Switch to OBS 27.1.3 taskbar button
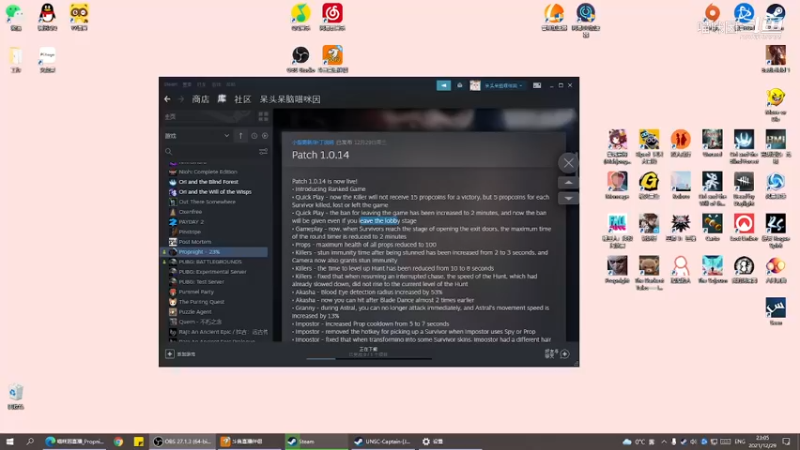800x450 pixels. coord(182,442)
